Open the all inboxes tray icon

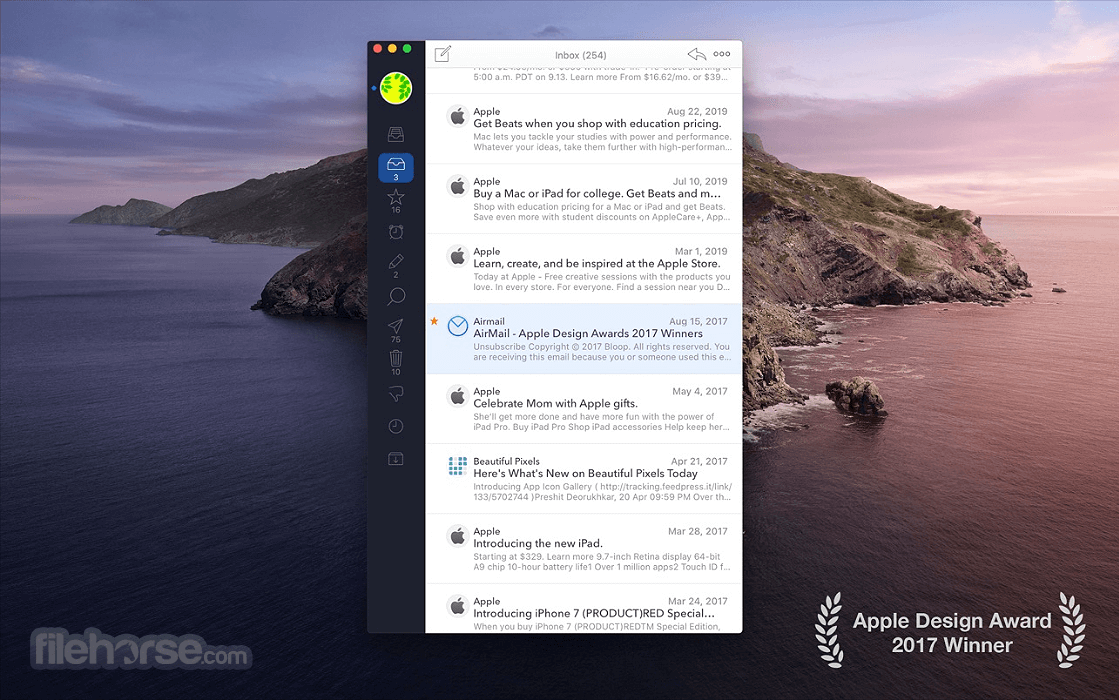(396, 134)
